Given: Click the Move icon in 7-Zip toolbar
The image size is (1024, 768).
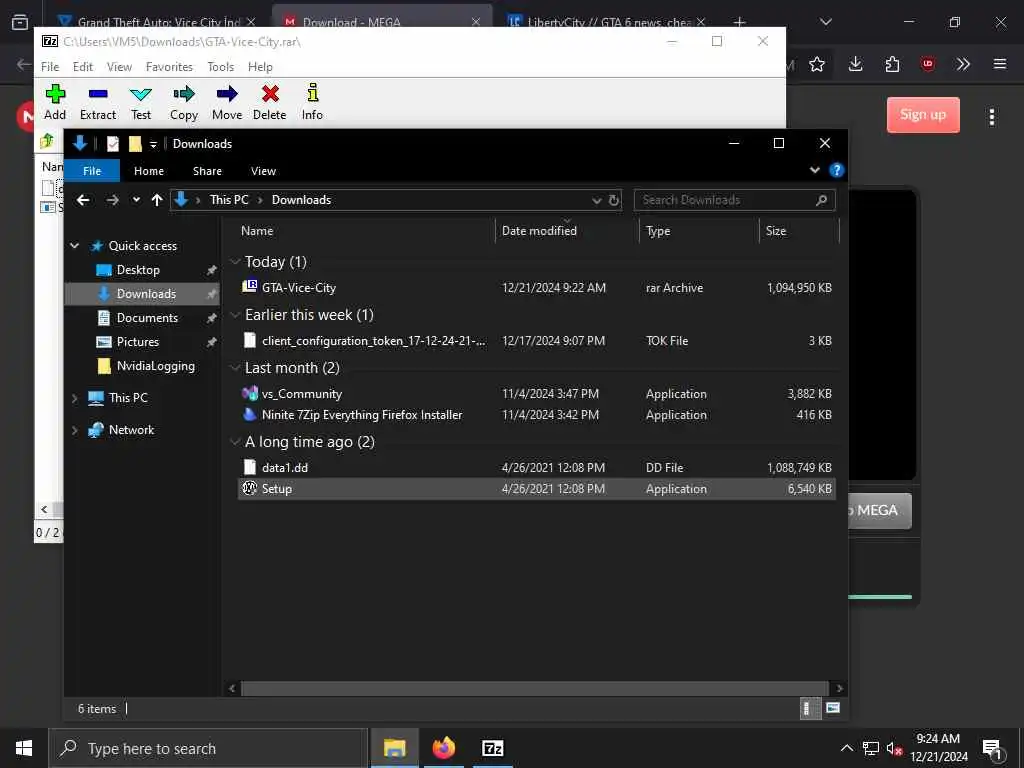Looking at the screenshot, I should (227, 103).
